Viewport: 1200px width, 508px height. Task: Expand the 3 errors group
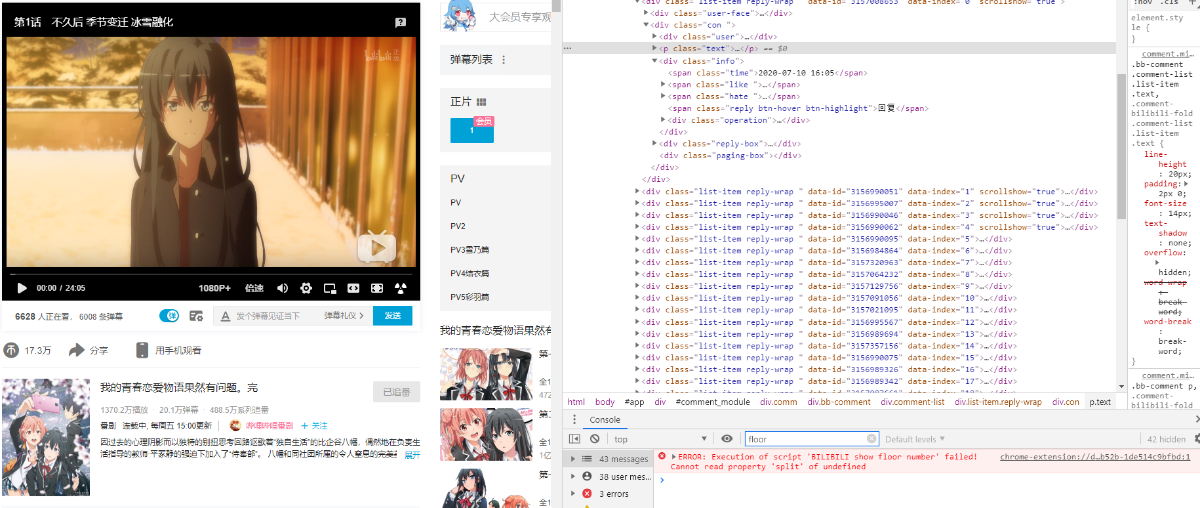(x=572, y=494)
